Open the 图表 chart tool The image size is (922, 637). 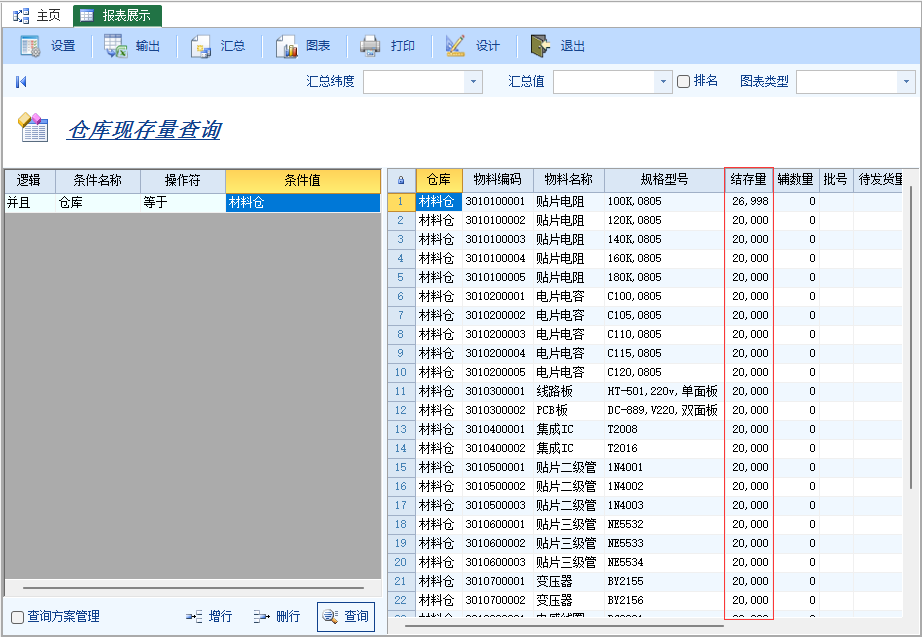[287, 46]
